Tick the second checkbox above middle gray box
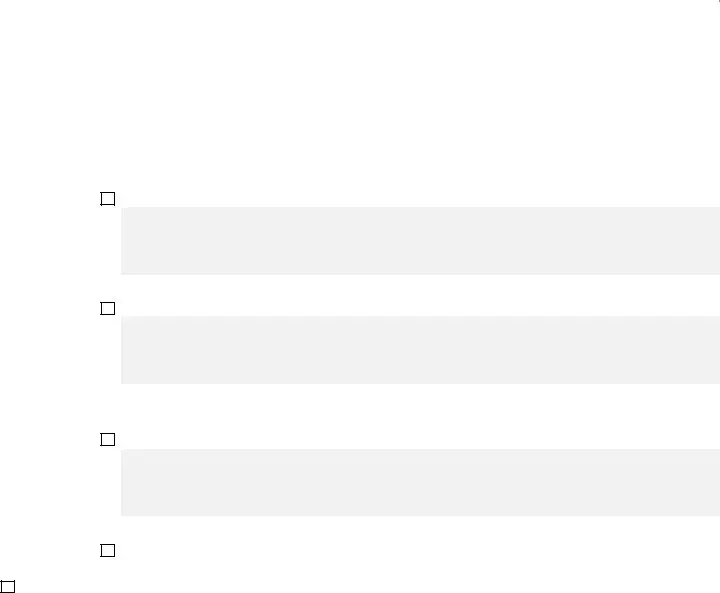Viewport: 720px width, 593px height. (x=107, y=308)
